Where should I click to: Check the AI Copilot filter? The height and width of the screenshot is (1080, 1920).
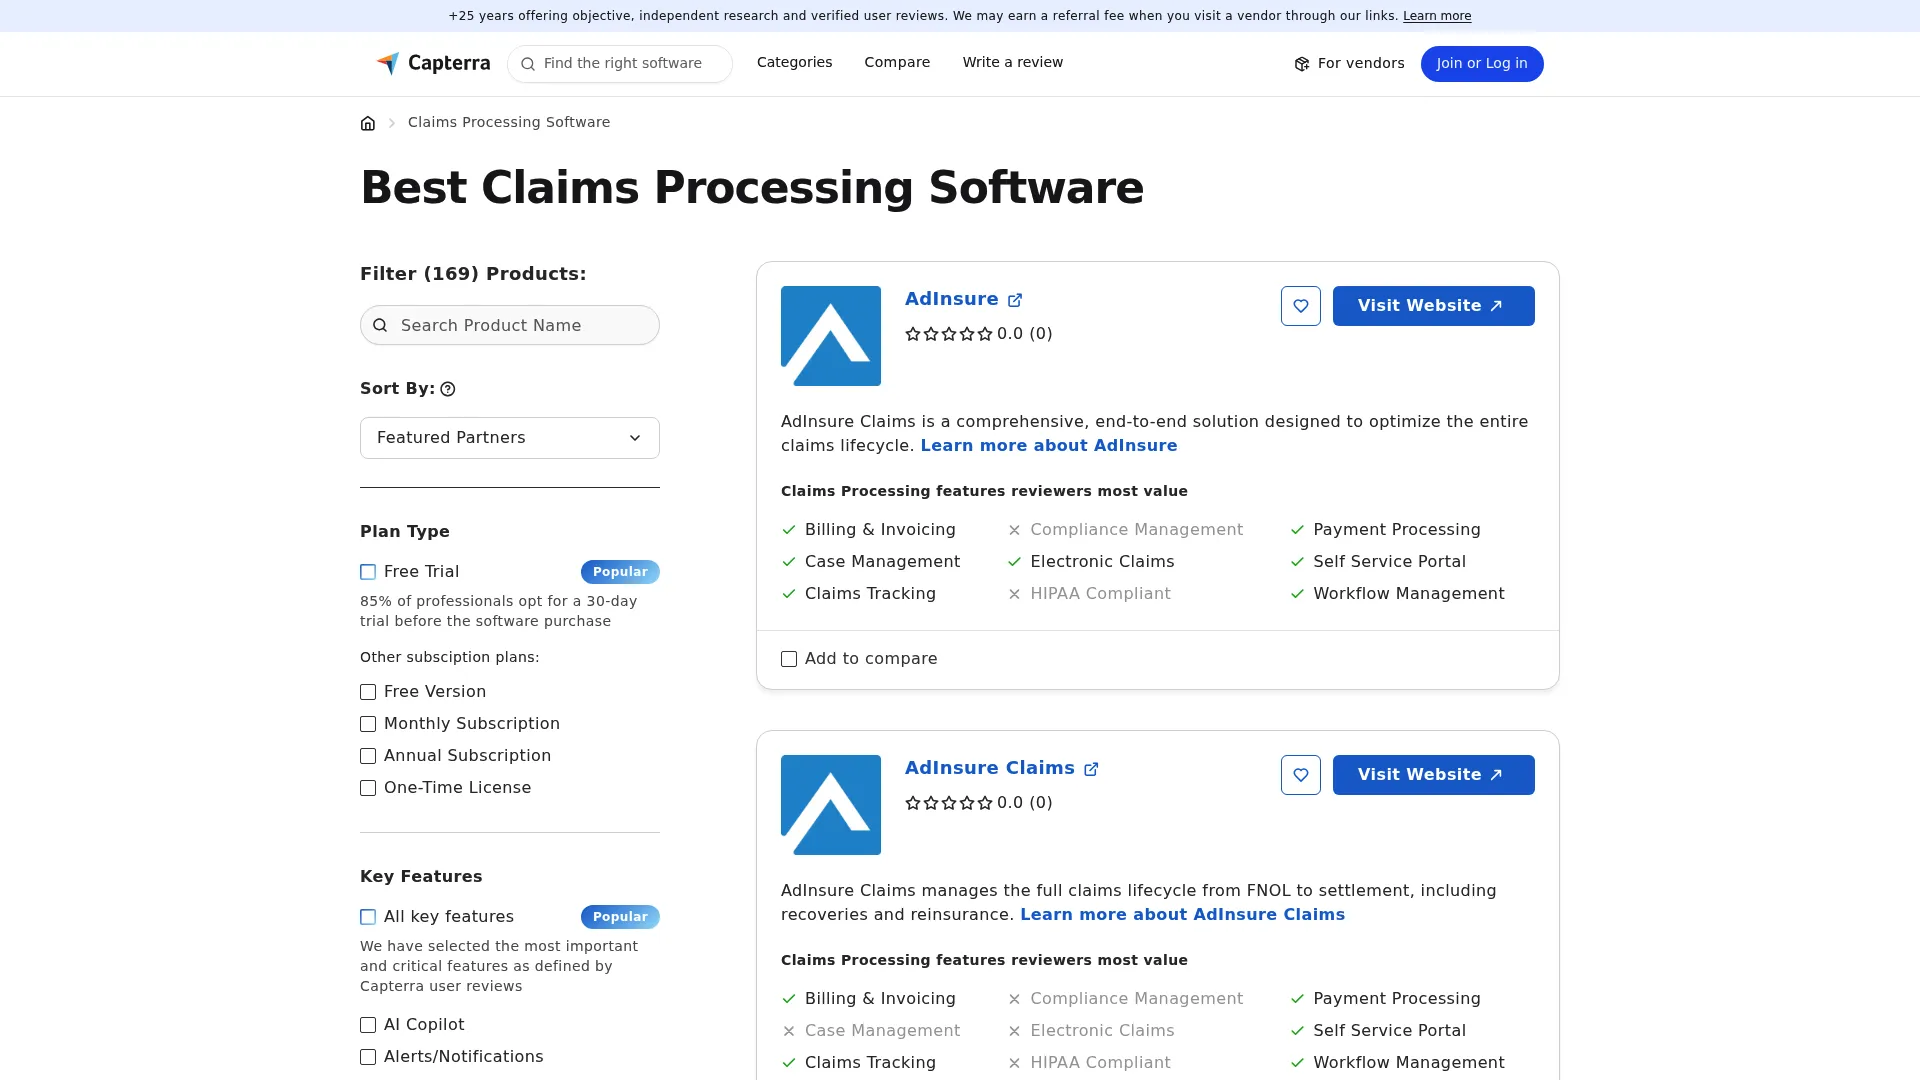[368, 1025]
